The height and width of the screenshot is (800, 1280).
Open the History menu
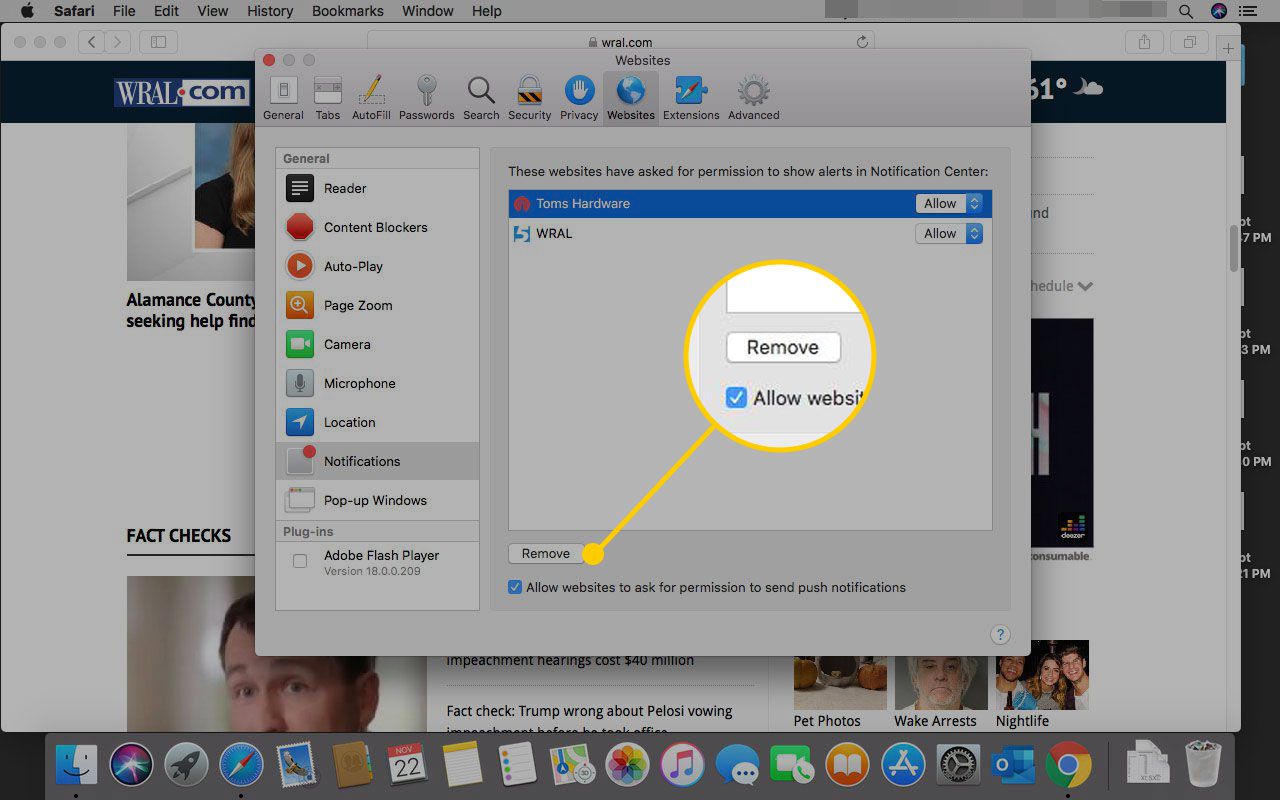pyautogui.click(x=269, y=11)
